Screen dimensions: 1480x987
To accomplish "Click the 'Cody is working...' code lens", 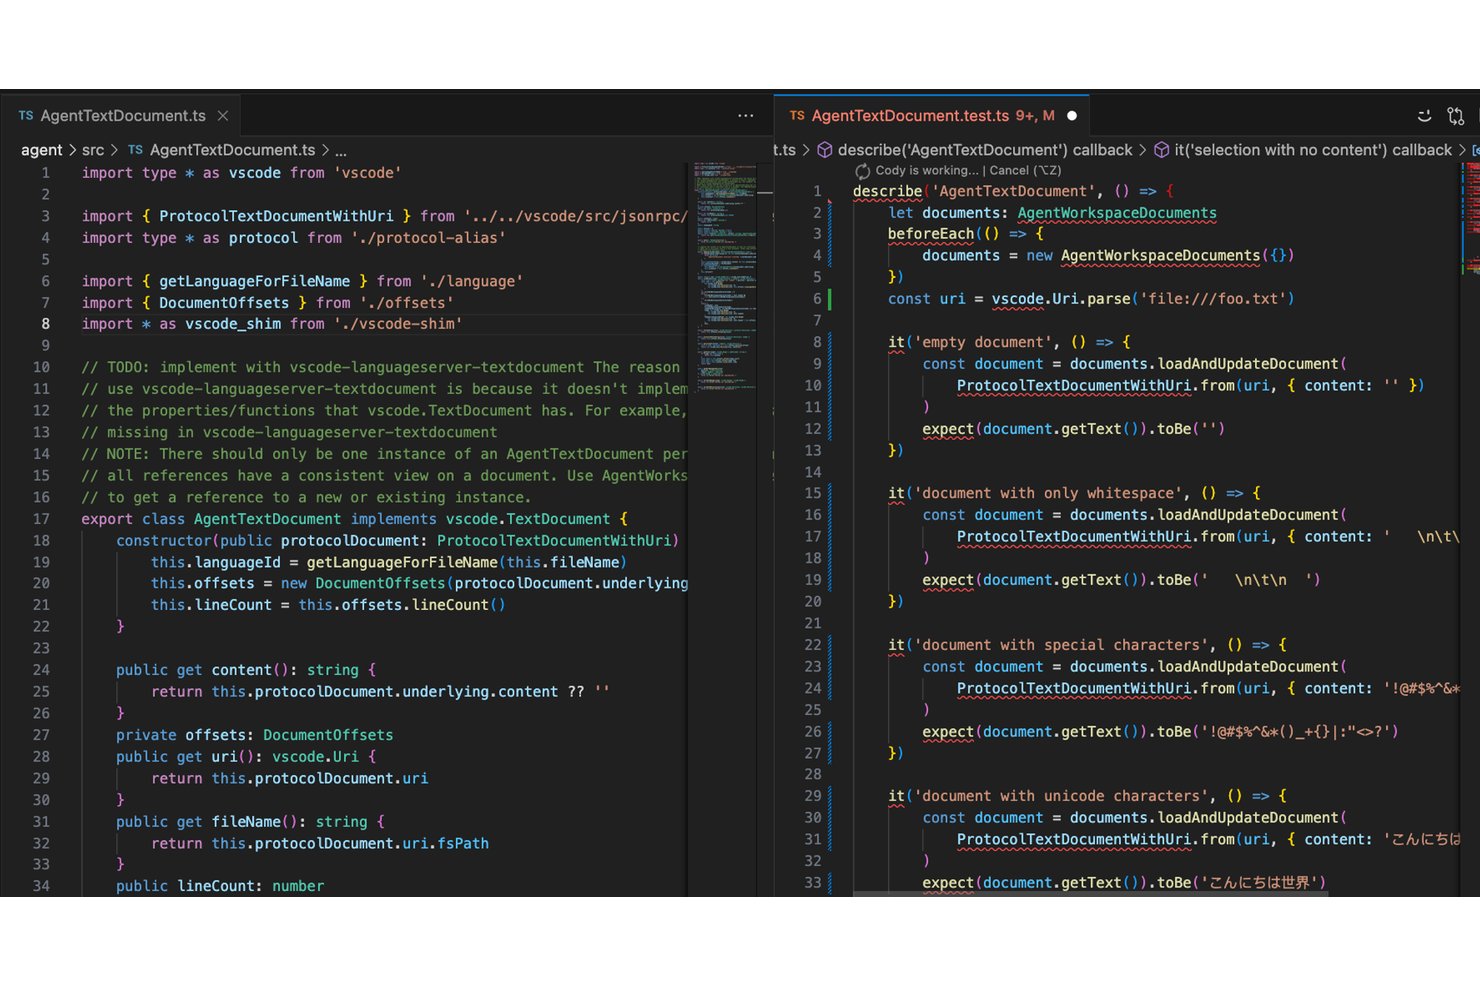I will [927, 171].
